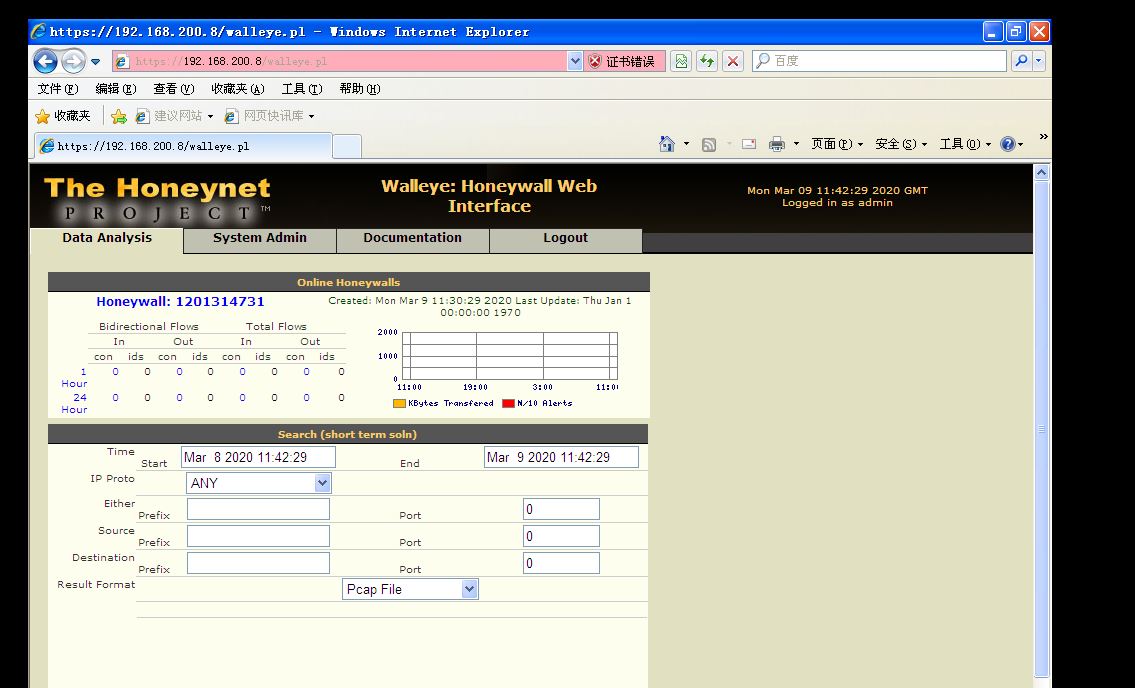
Task: Go forward with the Forward arrow button
Action: pyautogui.click(x=73, y=62)
